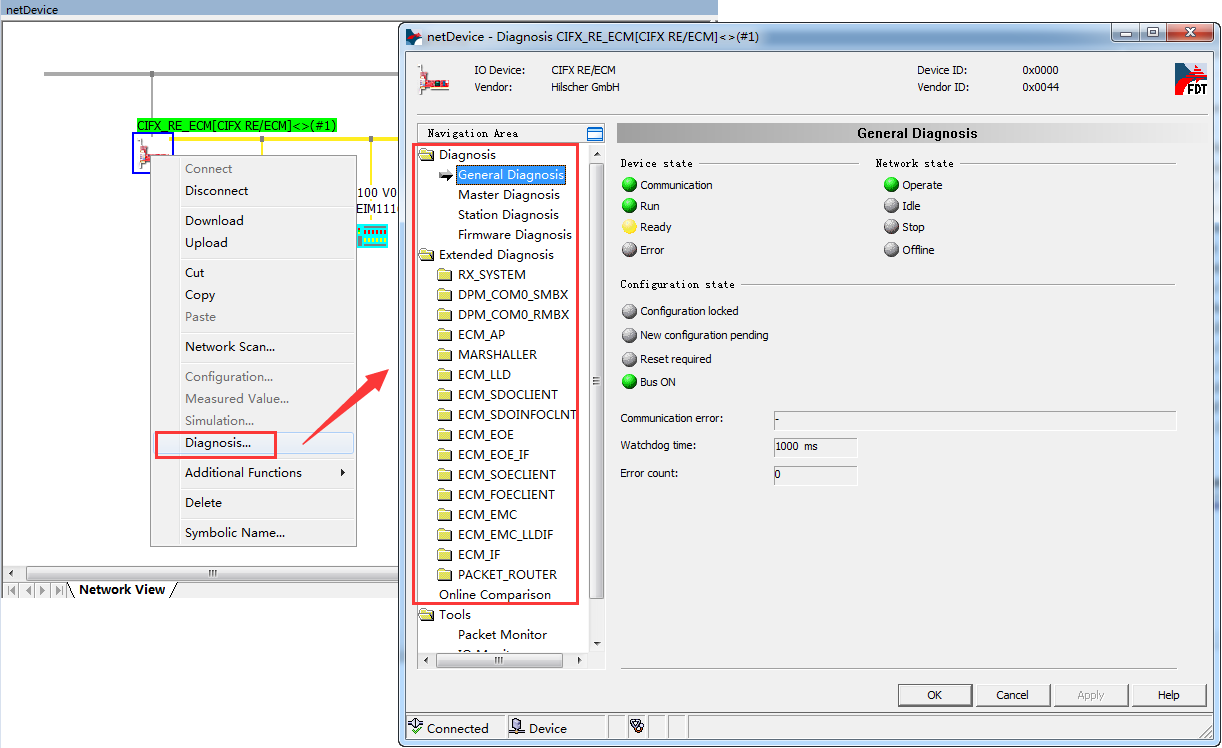The width and height of the screenshot is (1222, 748).
Task: Click the netDevice title bar app icon
Action: pos(414,37)
